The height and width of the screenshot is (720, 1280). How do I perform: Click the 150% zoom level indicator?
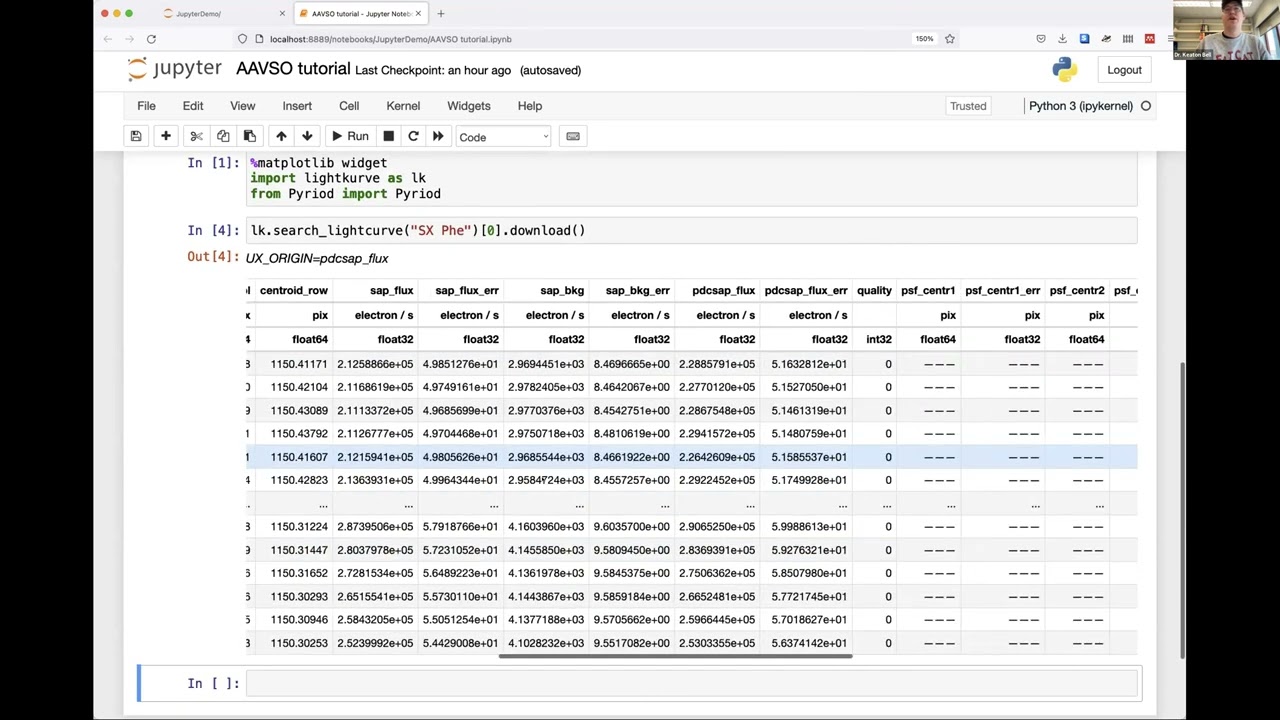point(924,39)
